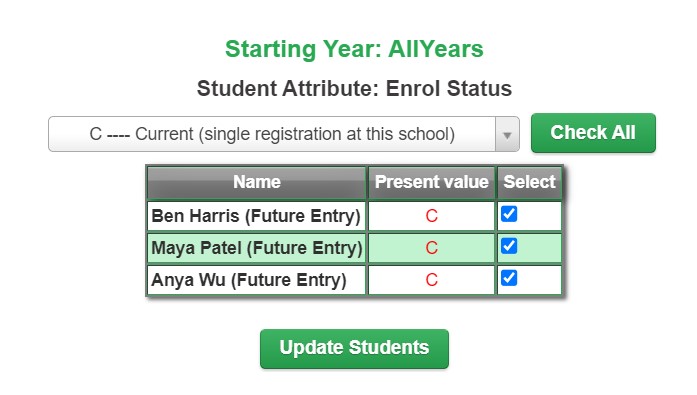Image resolution: width=697 pixels, height=395 pixels.
Task: Click the green Starting Year: AllYears heading
Action: (x=354, y=49)
